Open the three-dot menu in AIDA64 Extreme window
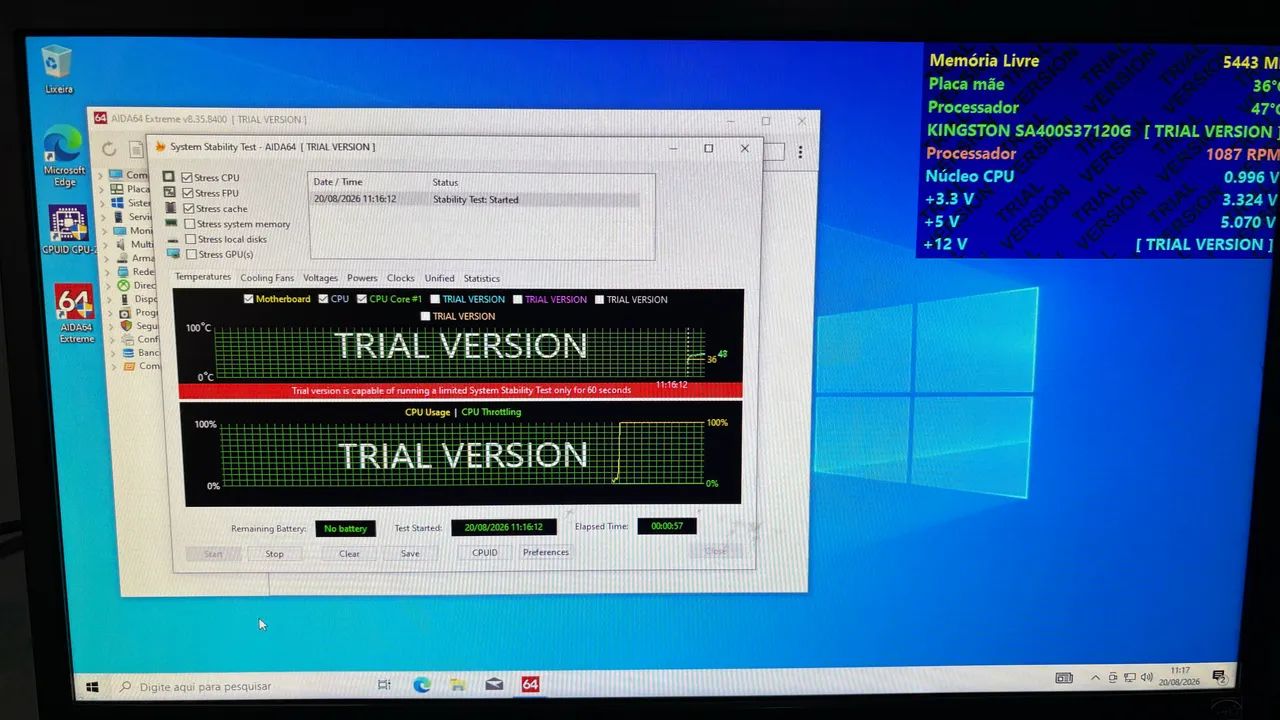The width and height of the screenshot is (1280, 720). [800, 152]
